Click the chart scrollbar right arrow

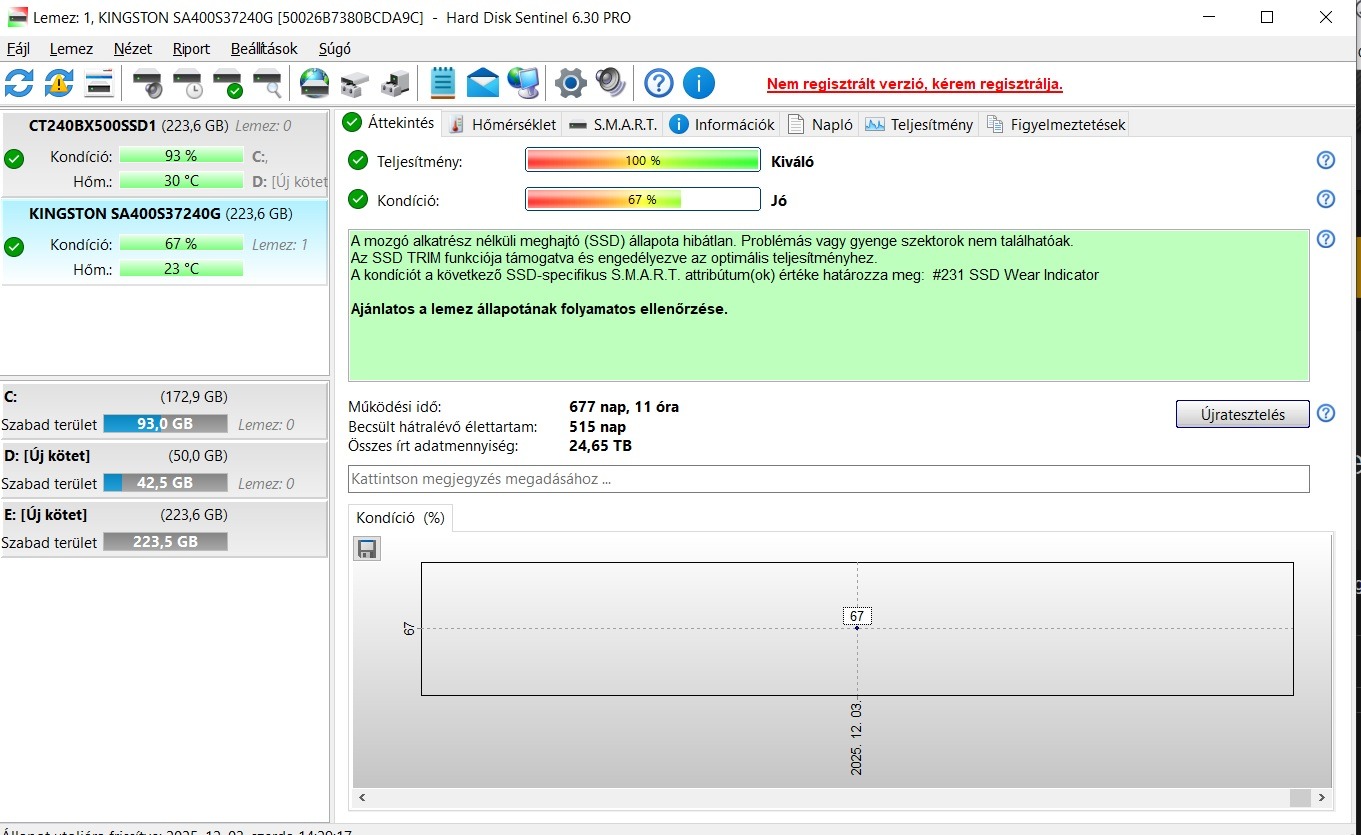(x=1322, y=797)
